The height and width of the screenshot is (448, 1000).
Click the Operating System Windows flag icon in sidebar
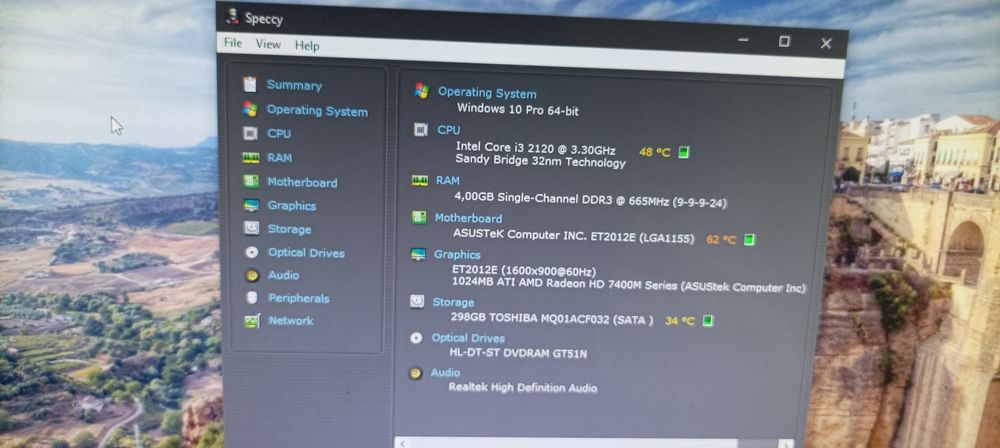coord(250,109)
